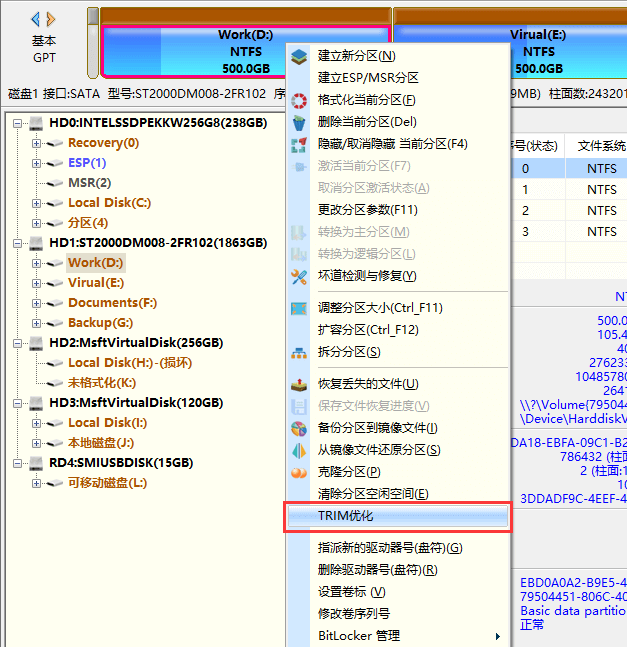
Task: Click the Restore Partition from Image icon
Action: coord(299,450)
